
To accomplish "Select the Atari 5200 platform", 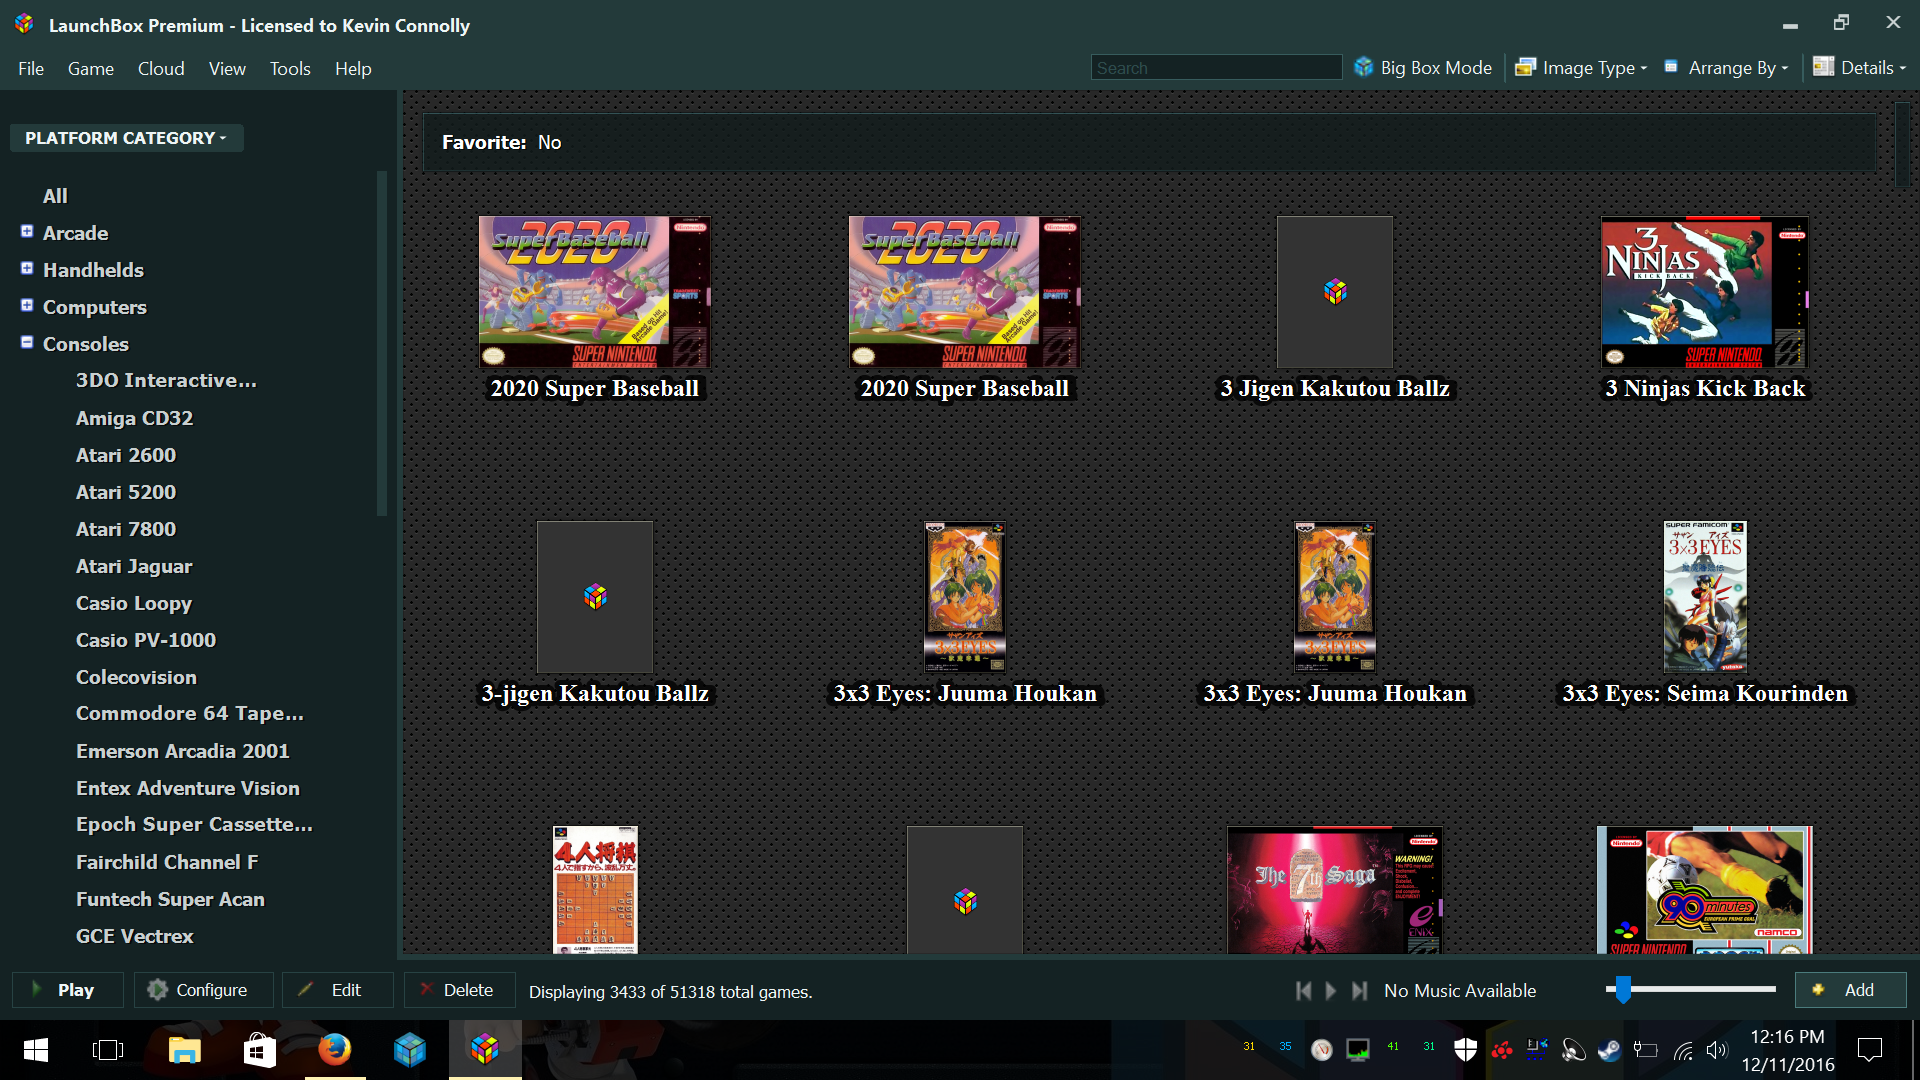I will [126, 492].
